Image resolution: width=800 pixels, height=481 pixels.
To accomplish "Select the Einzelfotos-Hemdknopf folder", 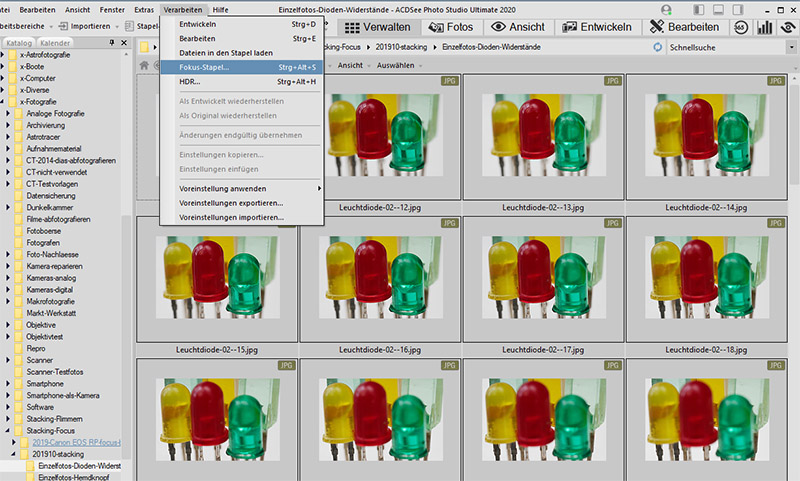I will click(x=74, y=477).
